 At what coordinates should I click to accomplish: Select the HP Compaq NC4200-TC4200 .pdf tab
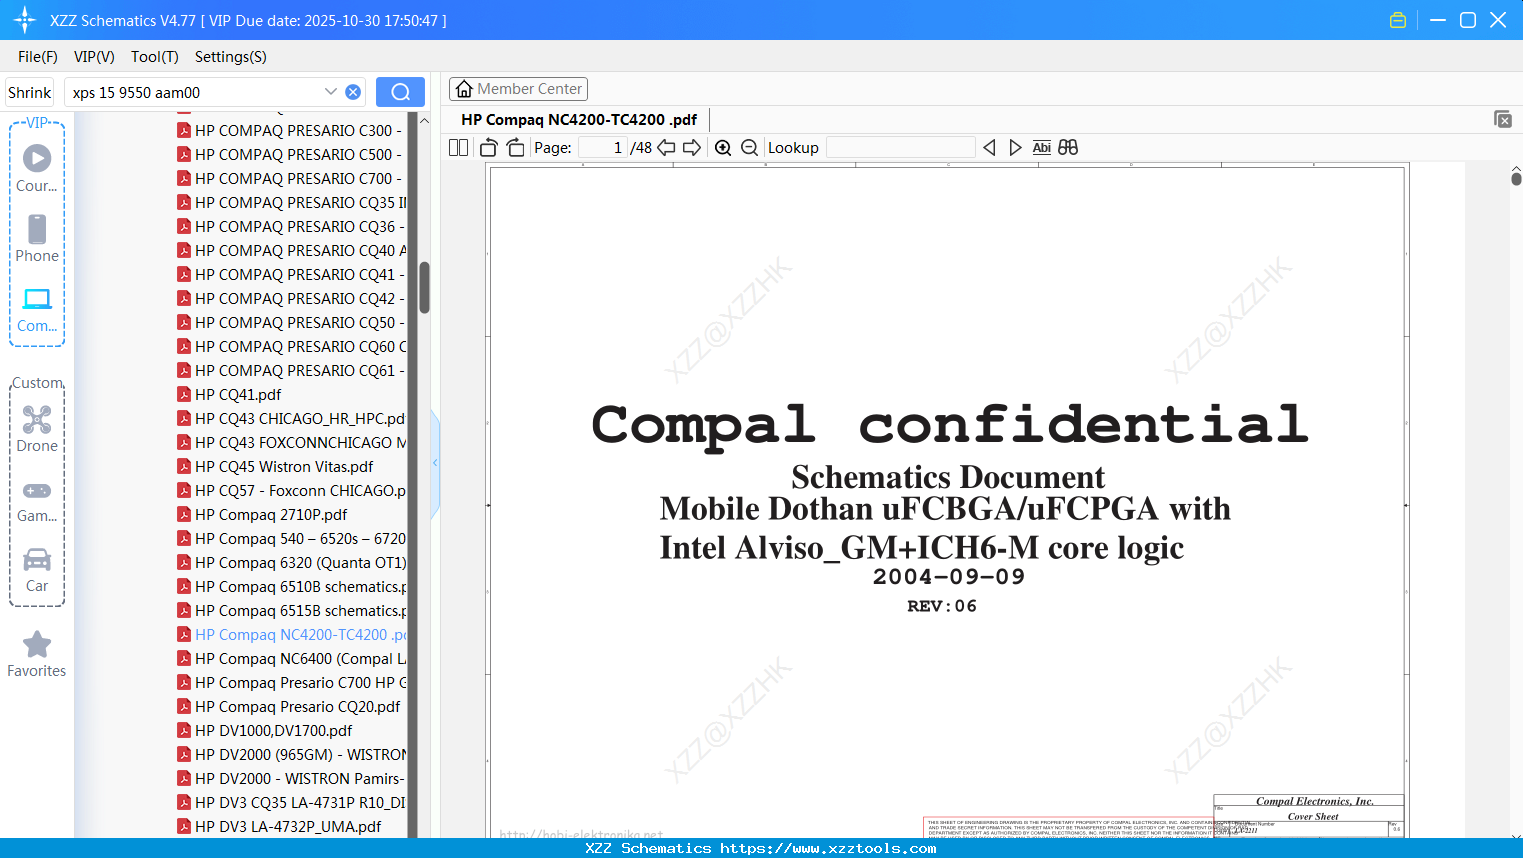[x=579, y=120]
